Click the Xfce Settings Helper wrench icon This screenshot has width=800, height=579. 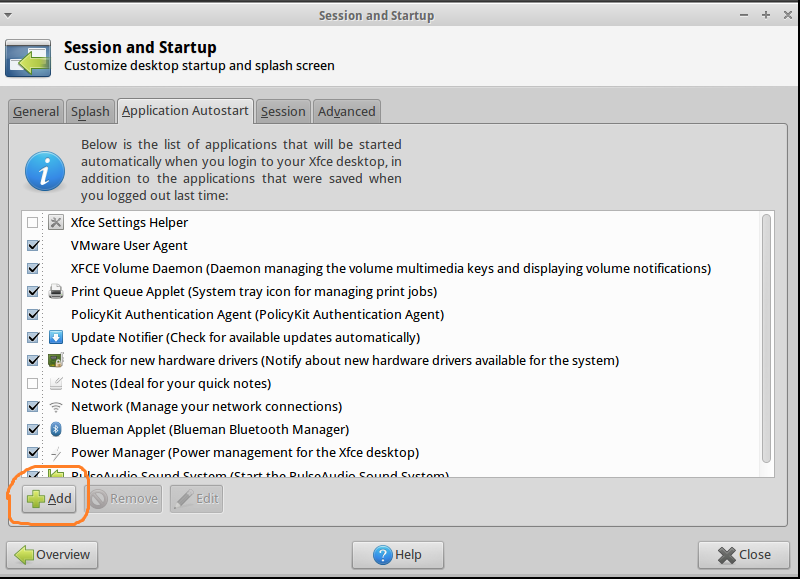(x=55, y=222)
